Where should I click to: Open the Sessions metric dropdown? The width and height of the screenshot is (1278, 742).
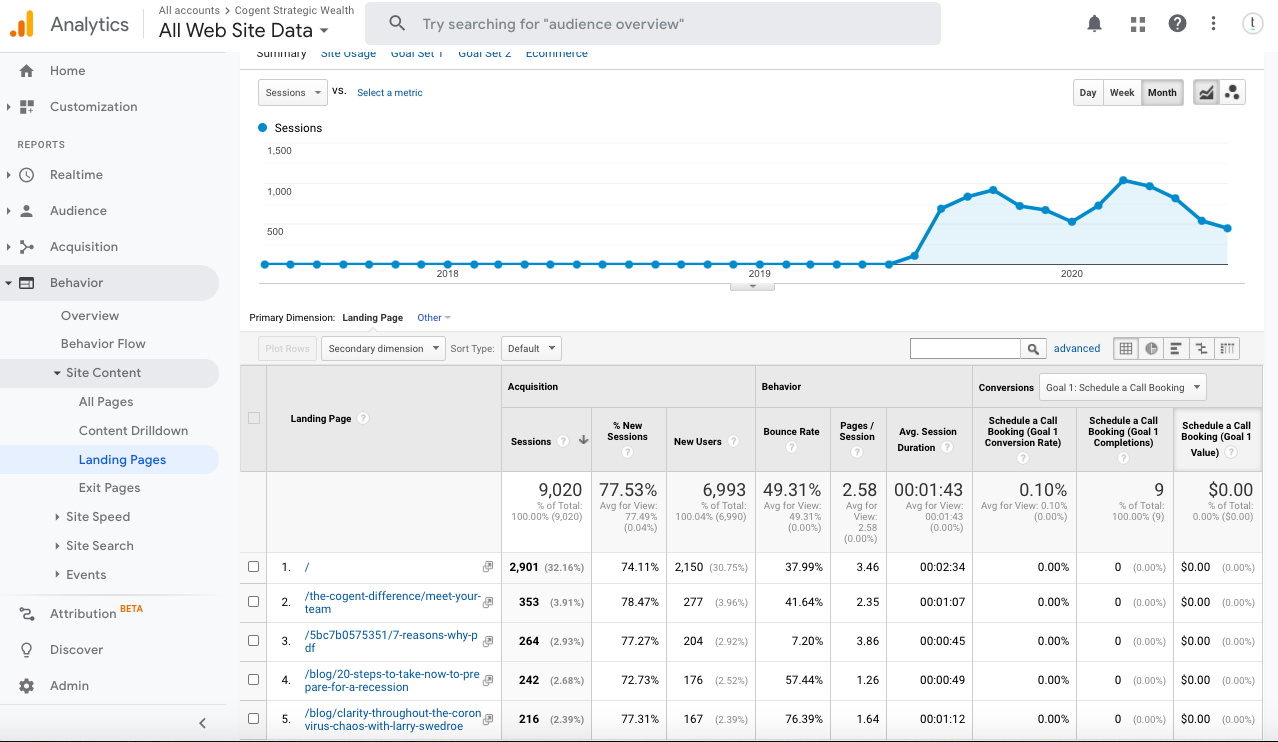(292, 92)
